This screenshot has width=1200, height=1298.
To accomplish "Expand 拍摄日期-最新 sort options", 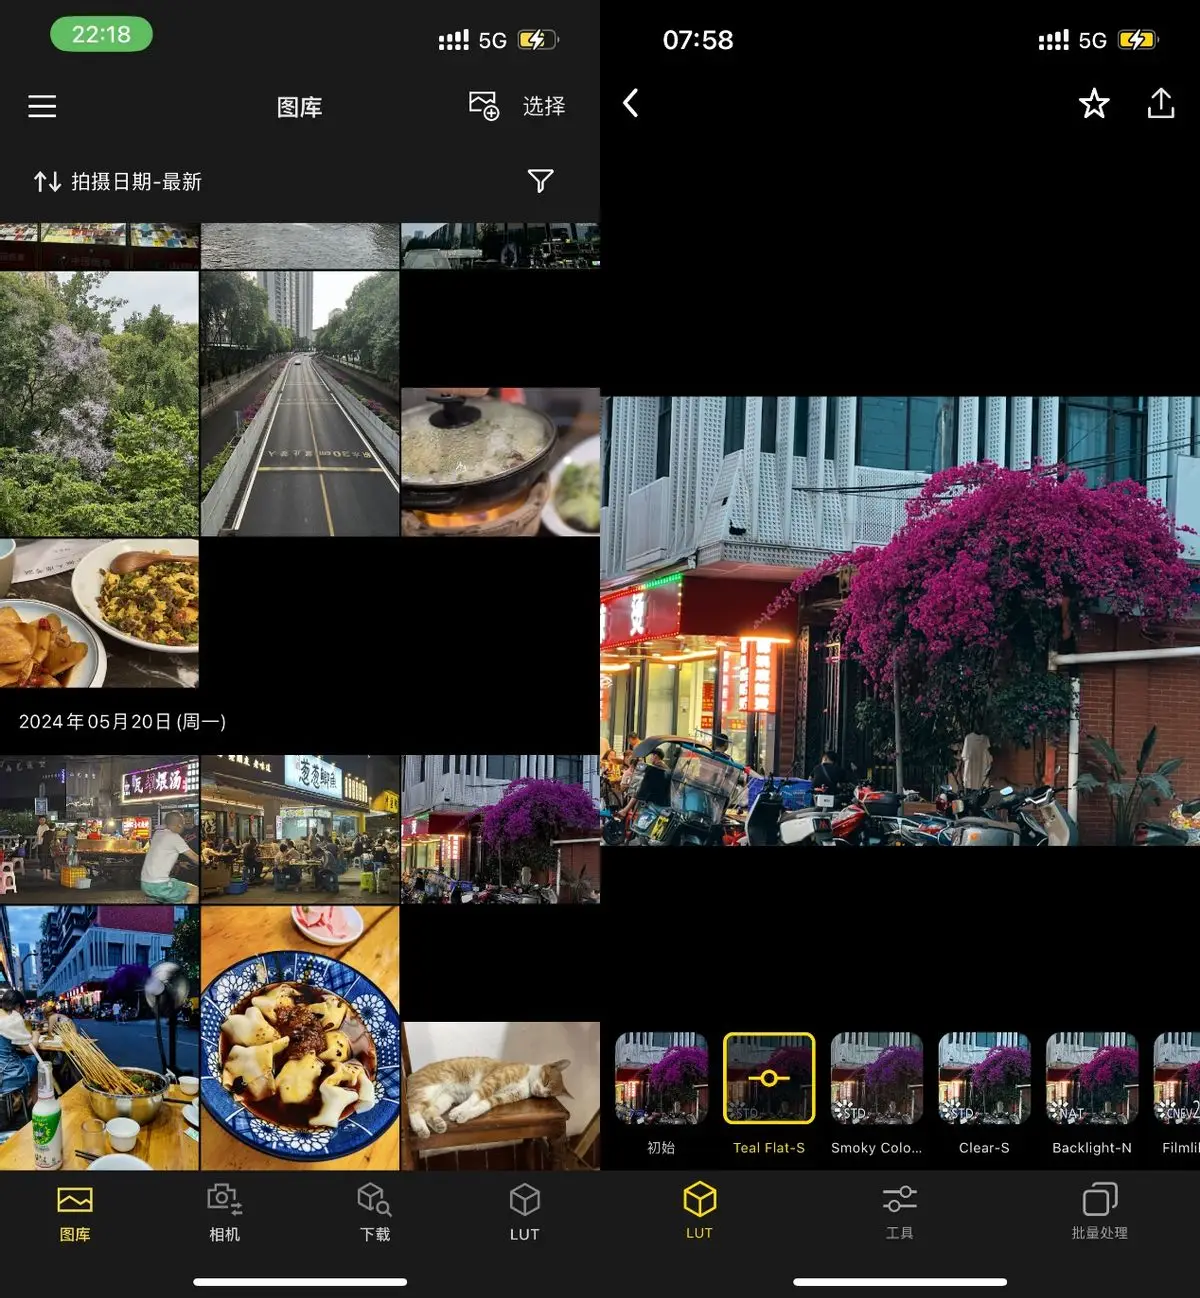I will (118, 181).
